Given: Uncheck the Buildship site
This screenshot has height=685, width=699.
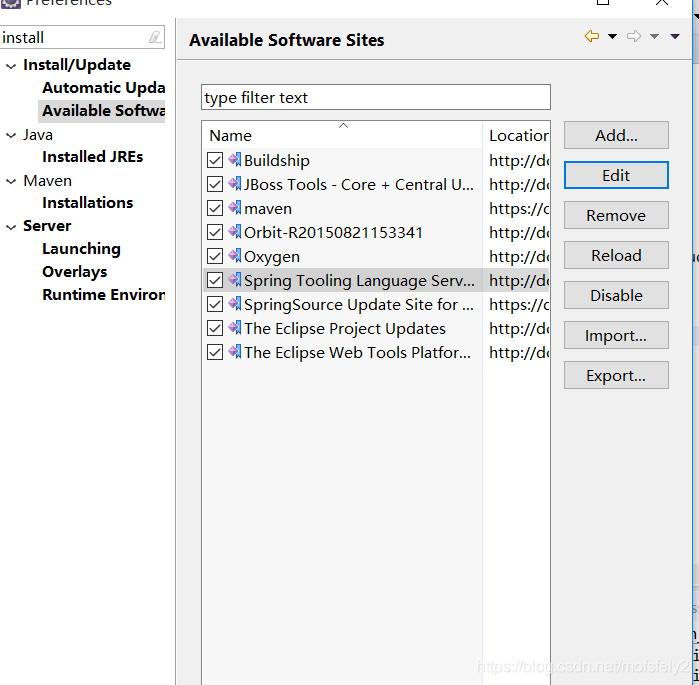Looking at the screenshot, I should click(x=215, y=160).
